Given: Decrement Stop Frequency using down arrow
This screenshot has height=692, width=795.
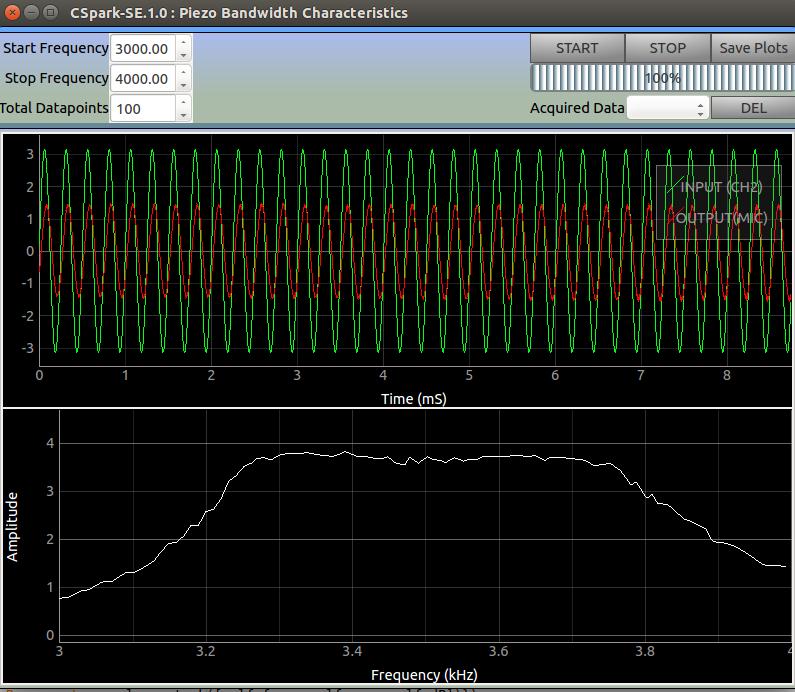Looking at the screenshot, I should point(183,84).
